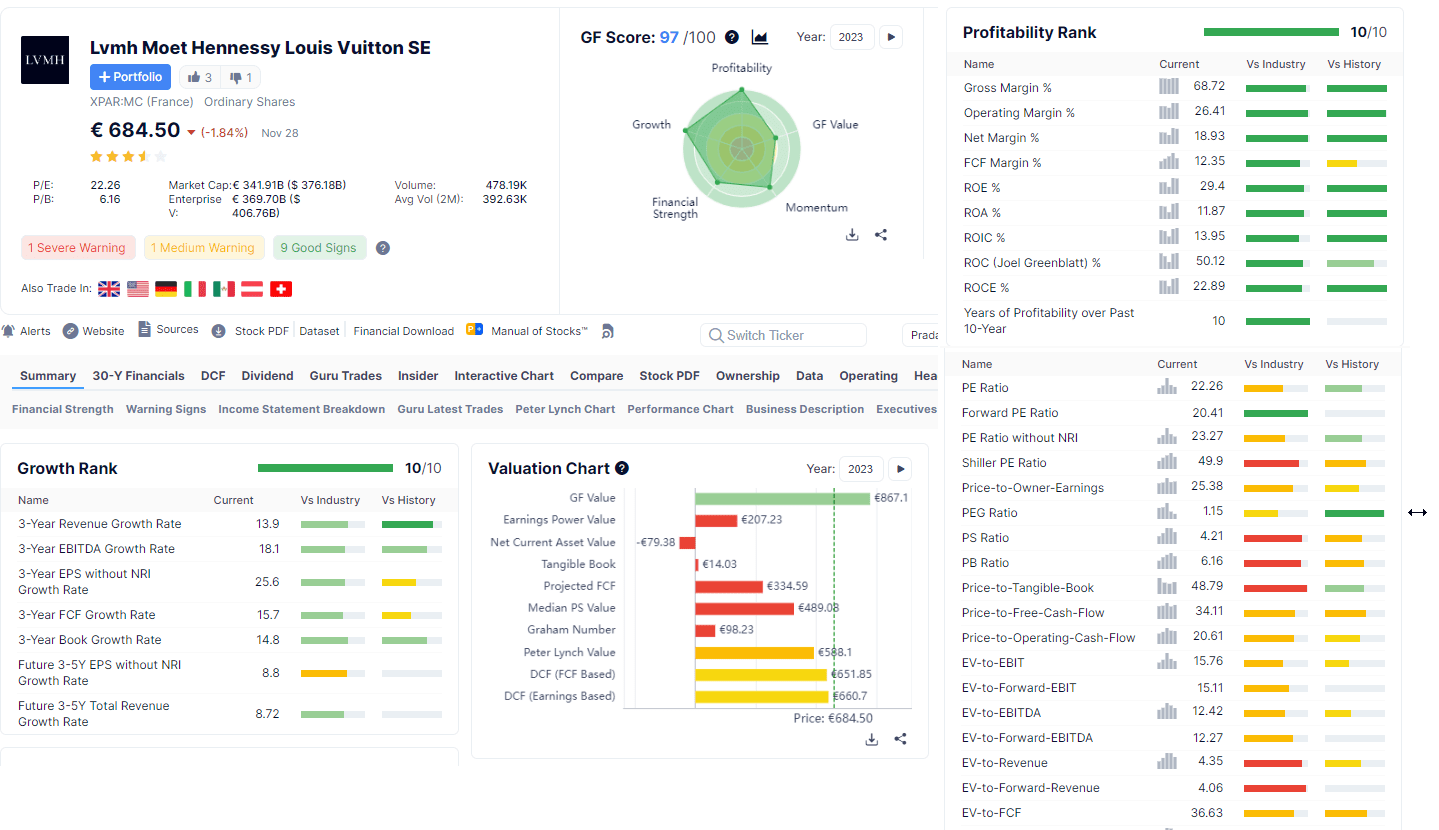Viewport: 1439px width, 830px height.
Task: Click the Peter Lynch Value bar
Action: [755, 652]
